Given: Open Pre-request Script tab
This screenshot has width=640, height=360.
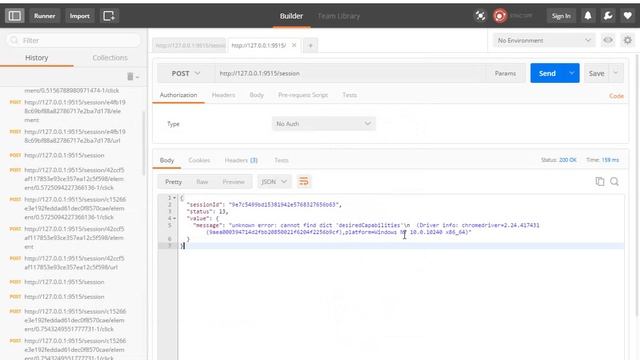Looking at the screenshot, I should tap(303, 95).
